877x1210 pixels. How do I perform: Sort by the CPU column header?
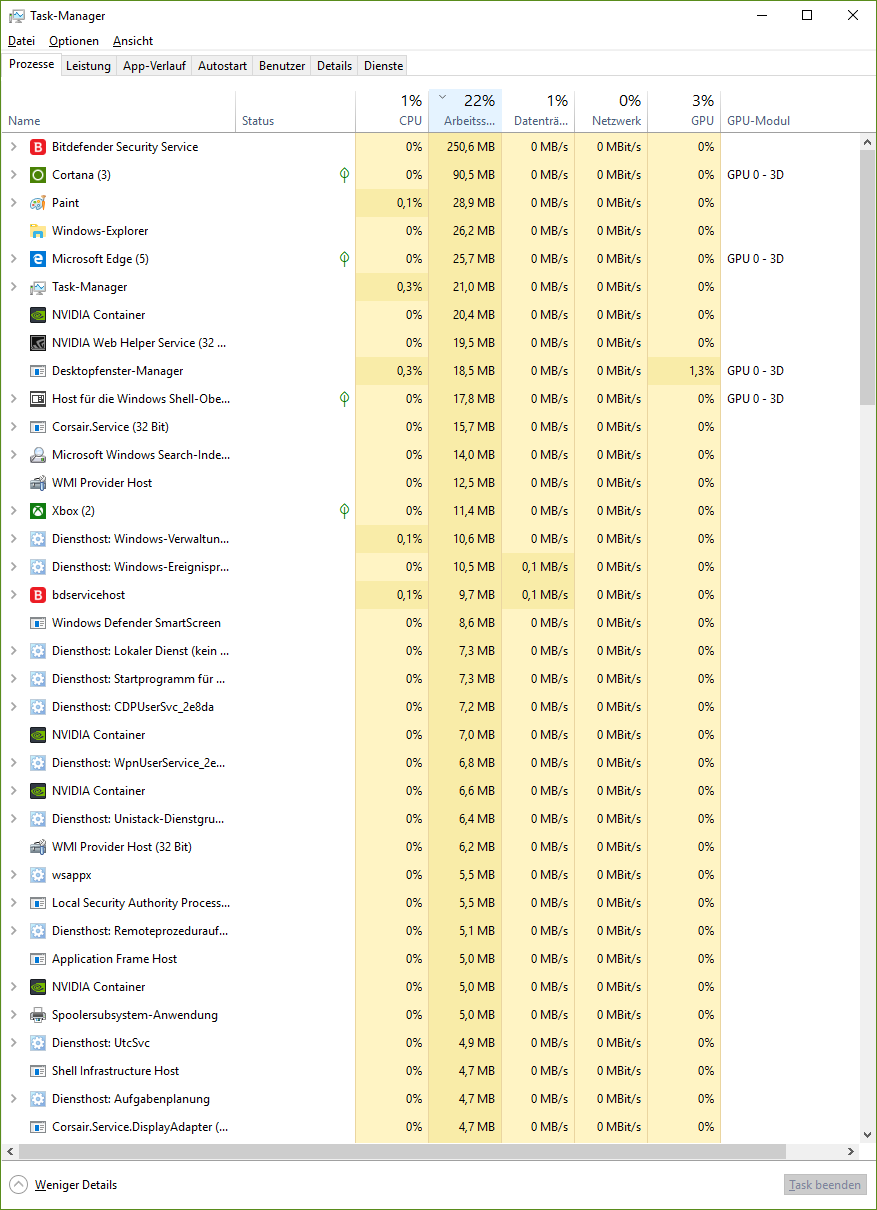coord(392,111)
